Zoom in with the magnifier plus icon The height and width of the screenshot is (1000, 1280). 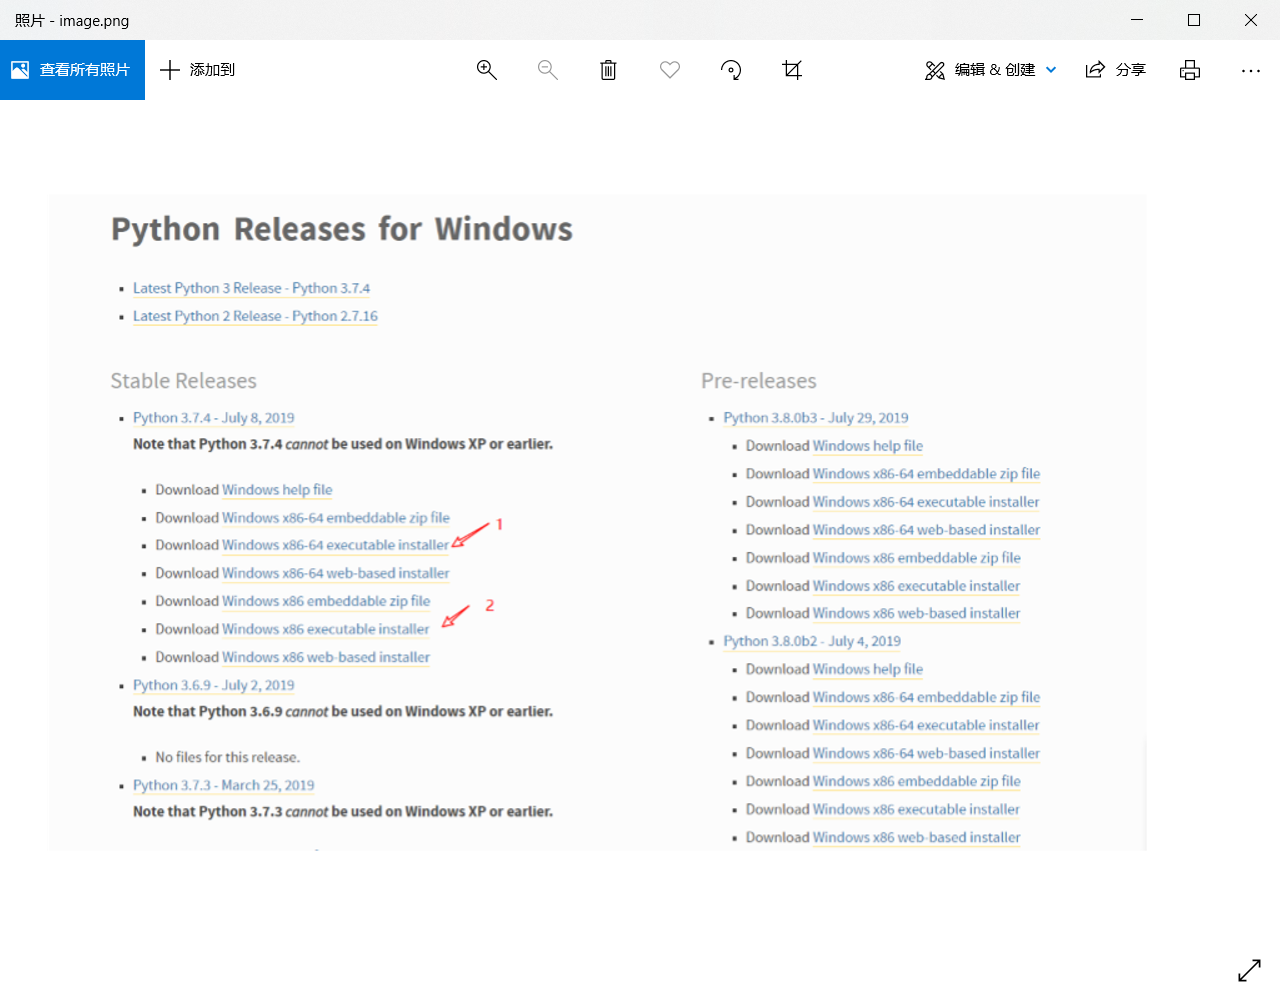click(x=487, y=70)
